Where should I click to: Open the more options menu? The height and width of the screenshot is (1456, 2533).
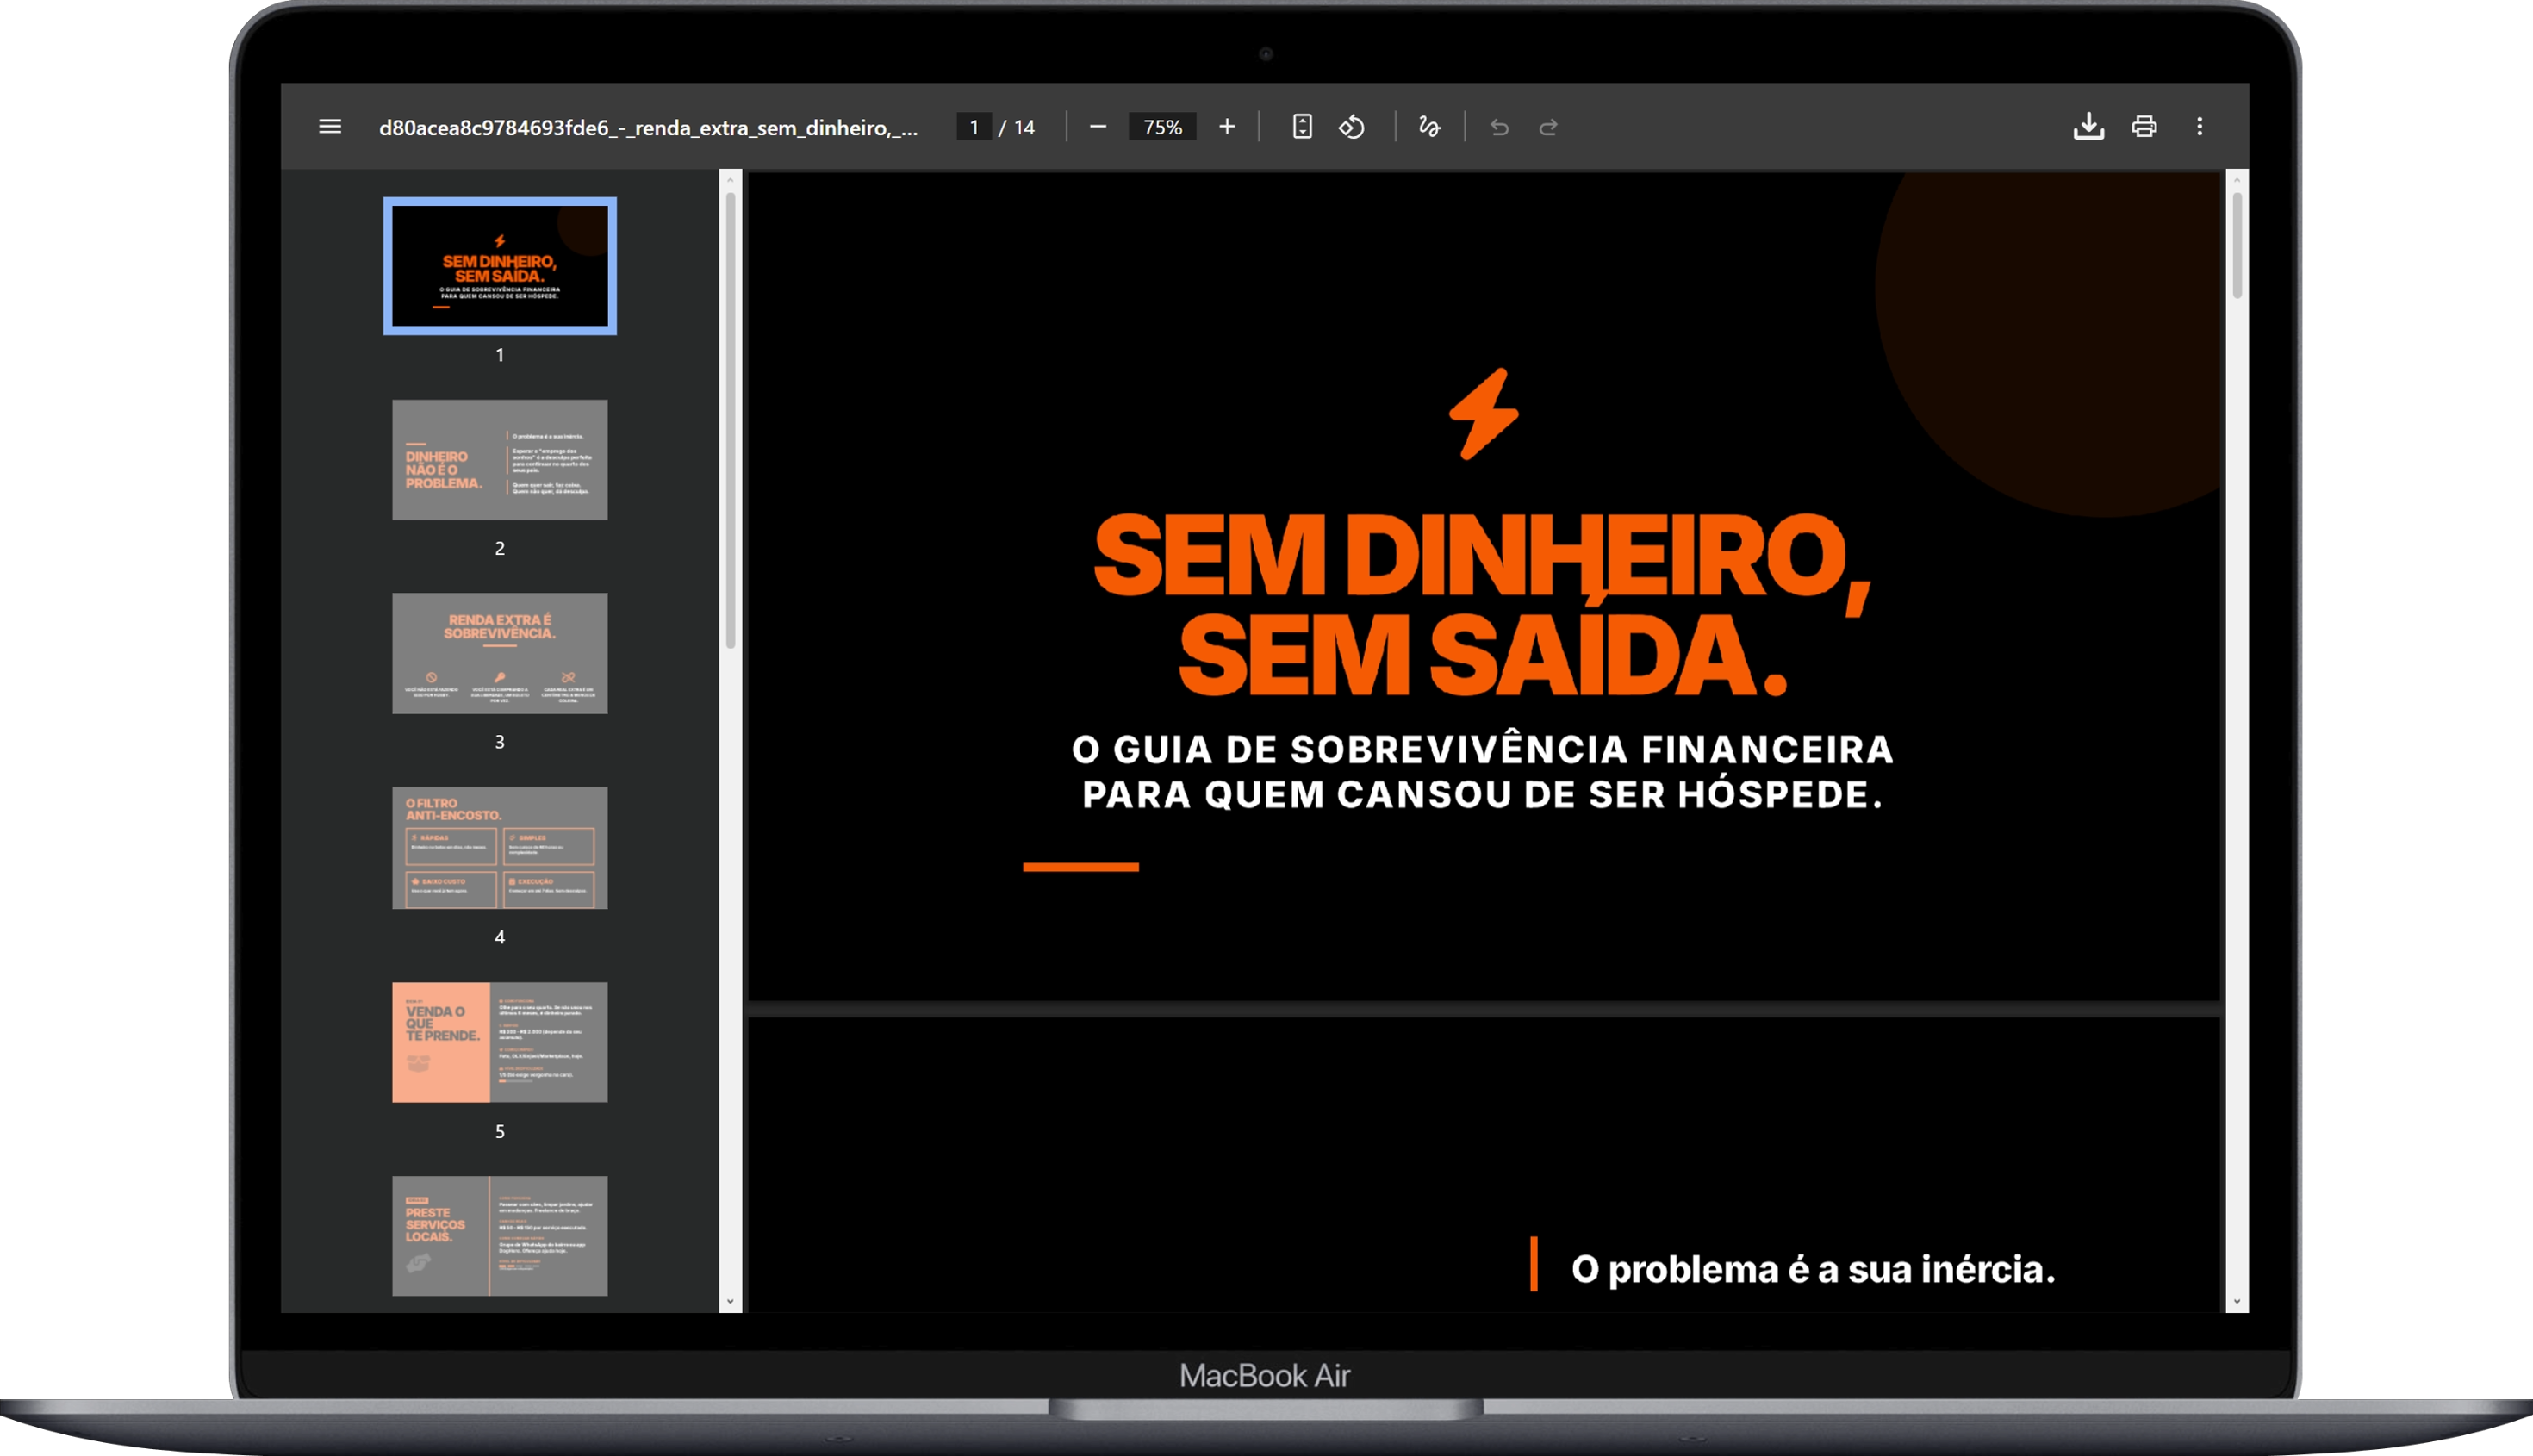(x=2200, y=126)
